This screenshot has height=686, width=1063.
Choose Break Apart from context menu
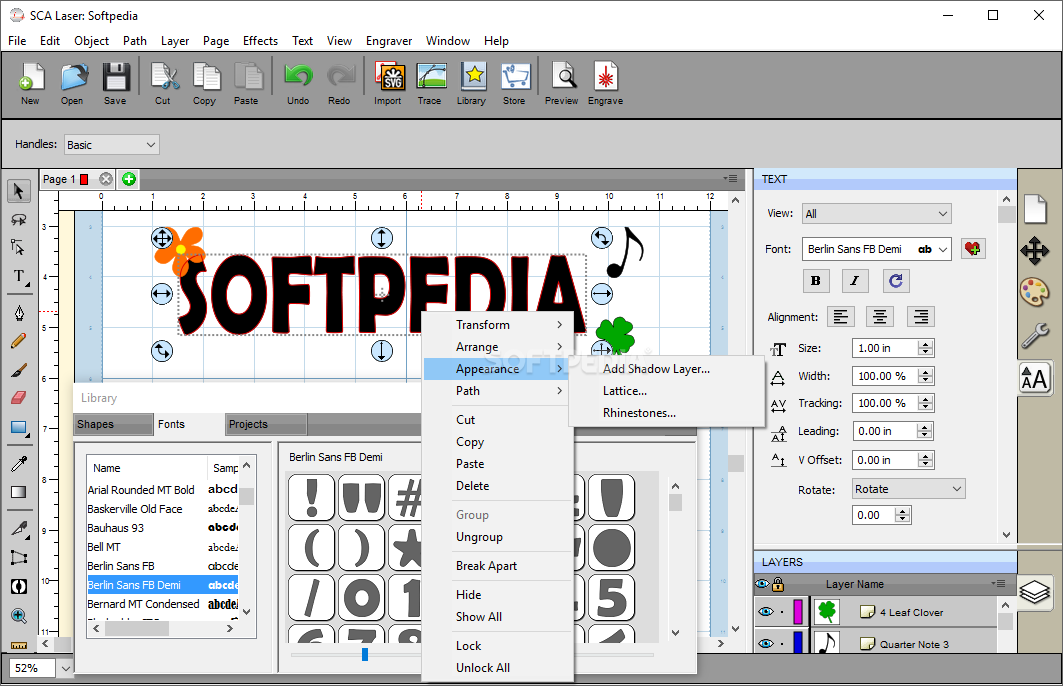486,565
